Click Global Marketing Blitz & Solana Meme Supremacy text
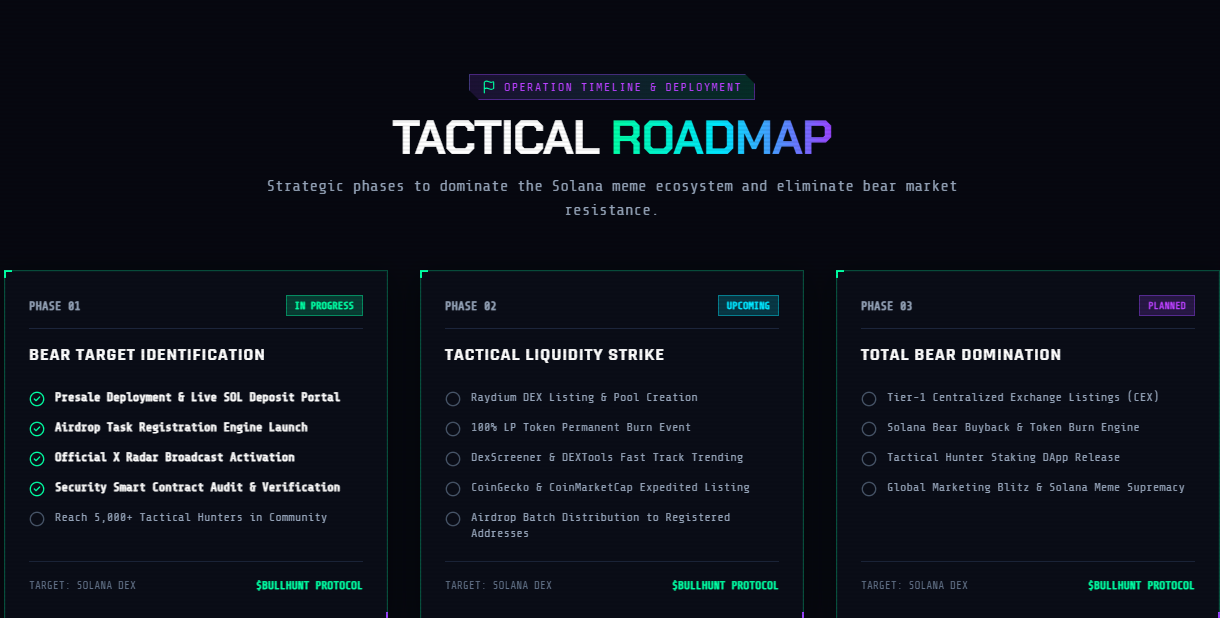Image resolution: width=1220 pixels, height=618 pixels. tap(1036, 488)
